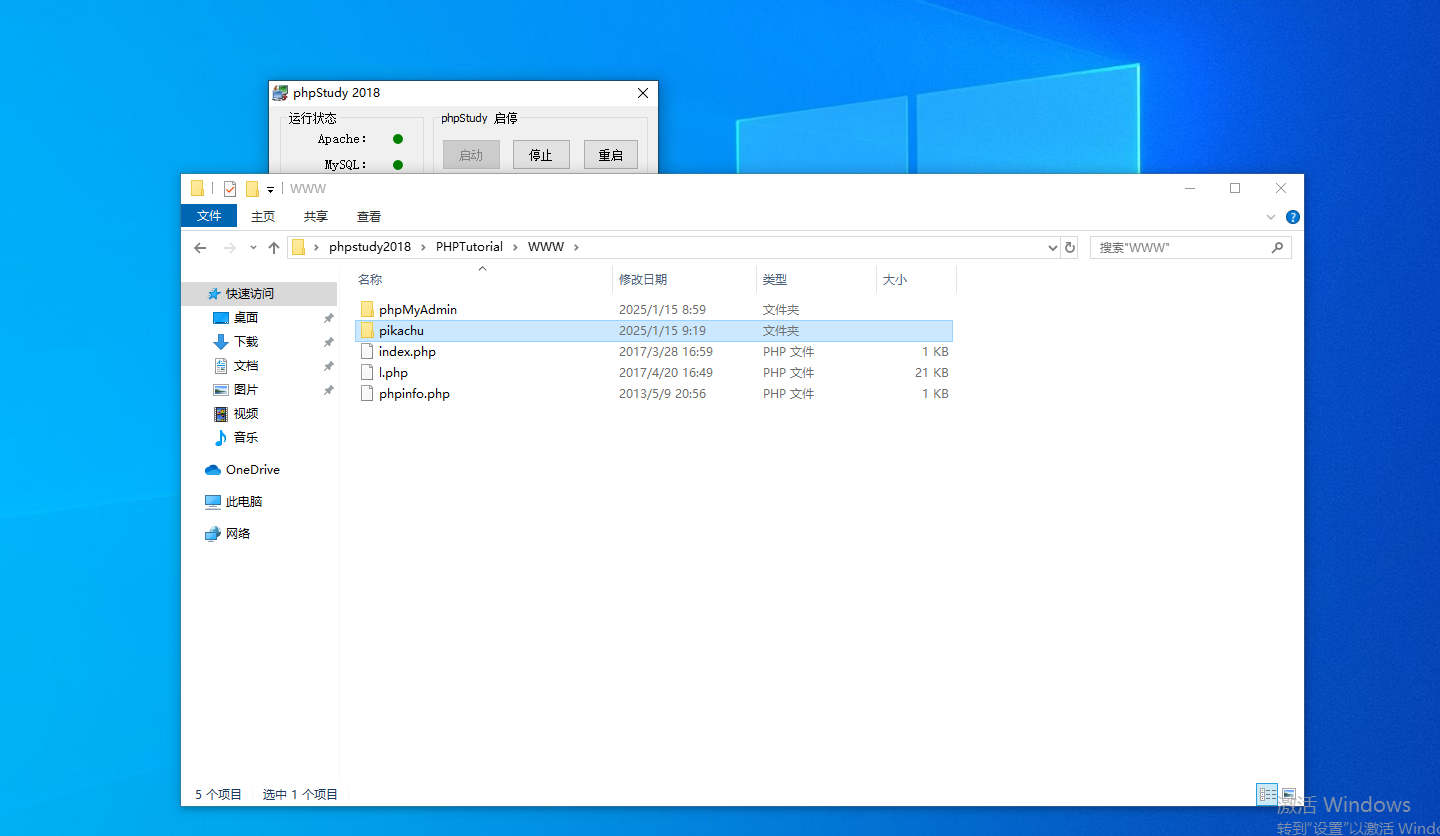
Task: Open 图片 in quick access
Action: [x=246, y=389]
